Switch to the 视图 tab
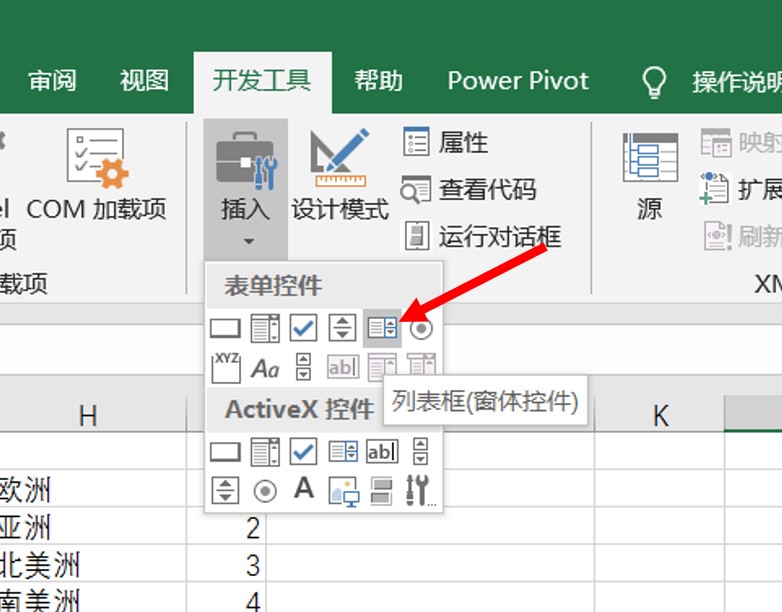Screen dimensions: 782x612 pos(144,81)
